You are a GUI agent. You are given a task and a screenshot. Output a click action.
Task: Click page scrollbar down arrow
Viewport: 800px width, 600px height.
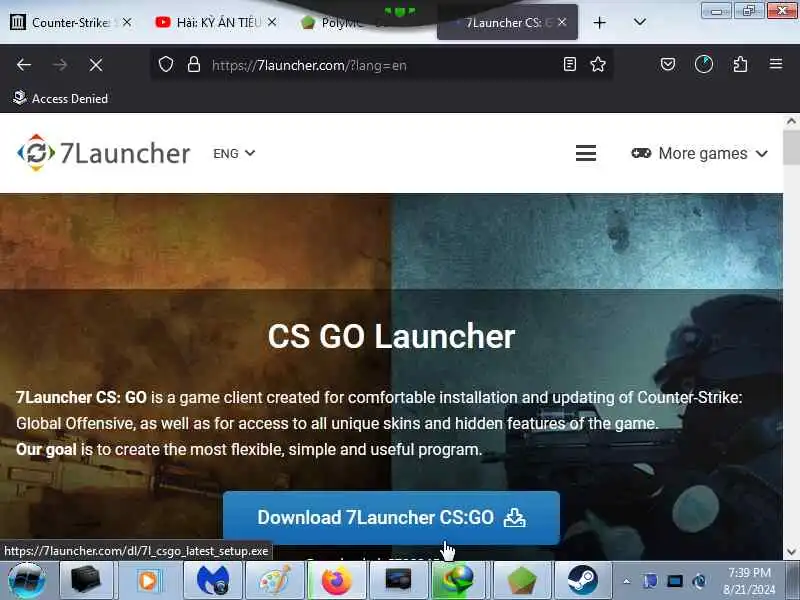[x=791, y=552]
